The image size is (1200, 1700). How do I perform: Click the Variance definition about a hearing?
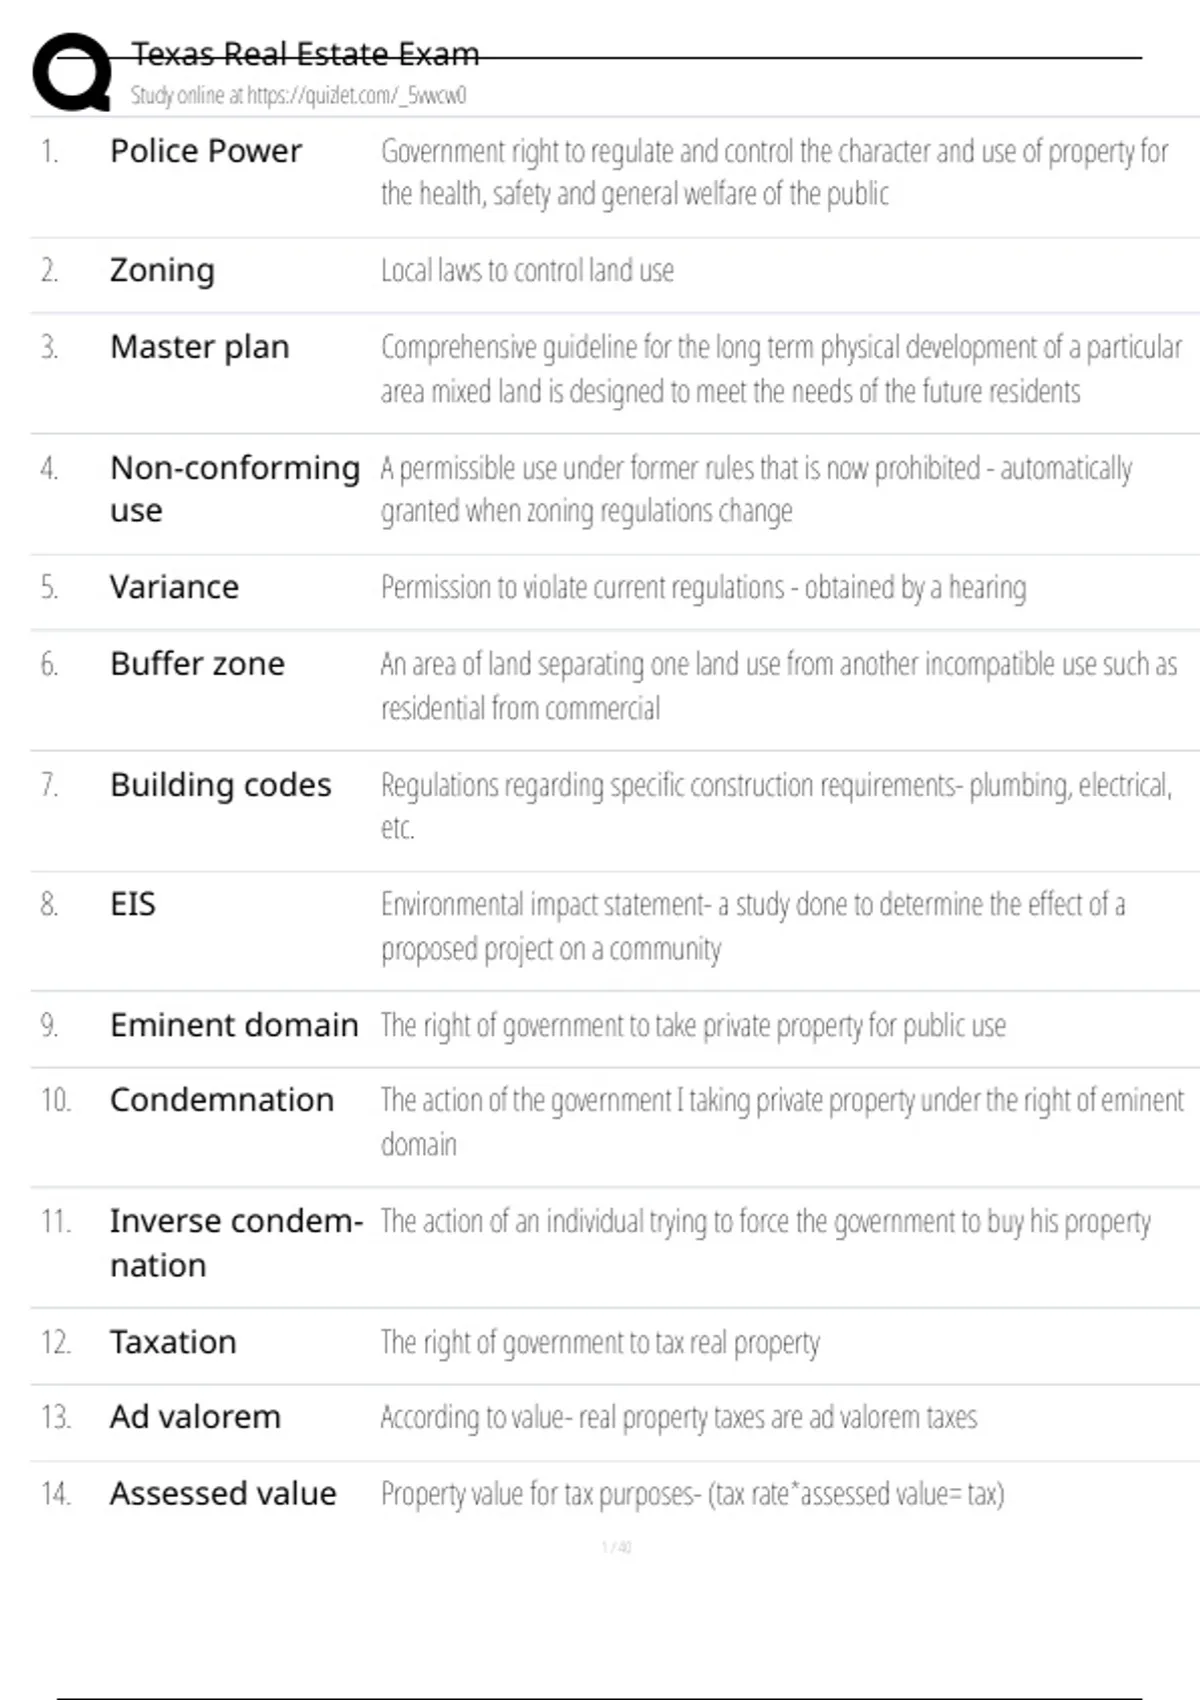click(x=703, y=588)
